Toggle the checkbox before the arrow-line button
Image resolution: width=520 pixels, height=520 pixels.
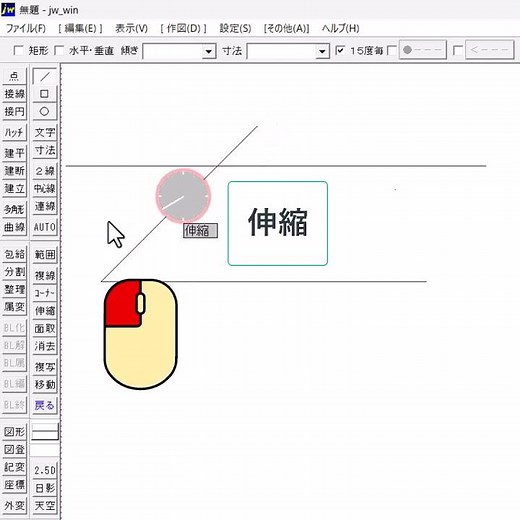[x=458, y=51]
